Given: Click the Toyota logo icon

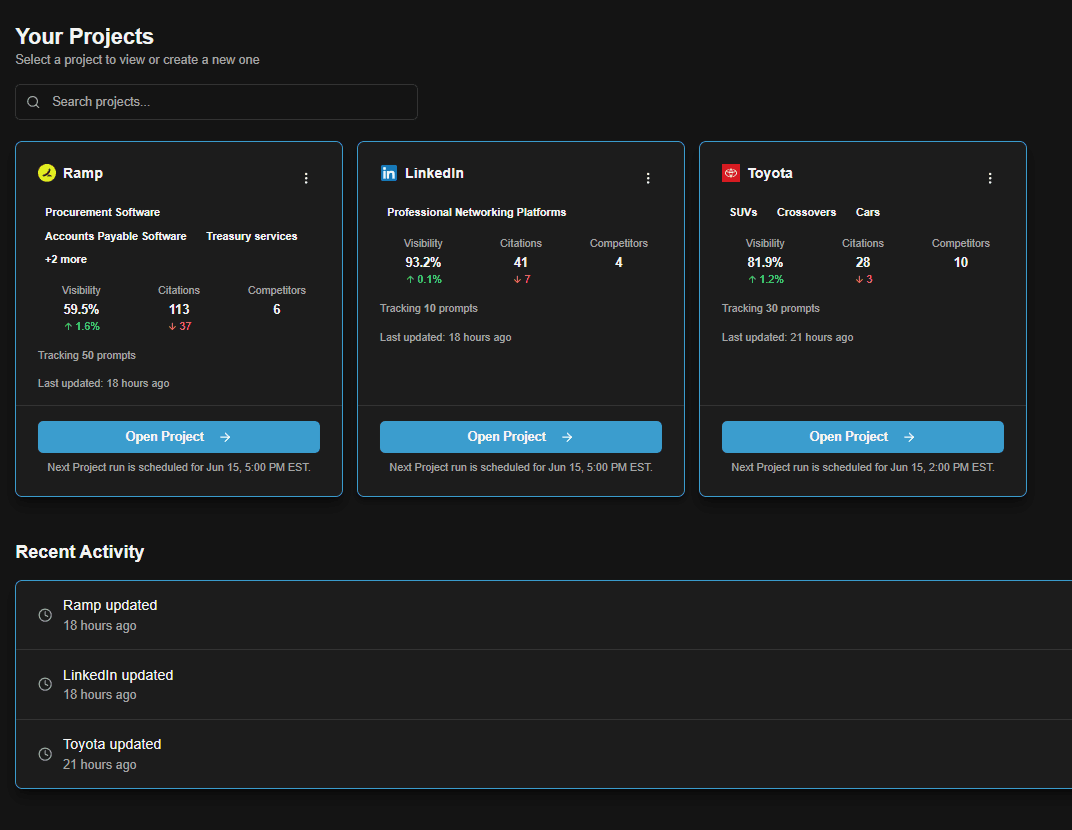Looking at the screenshot, I should [731, 173].
